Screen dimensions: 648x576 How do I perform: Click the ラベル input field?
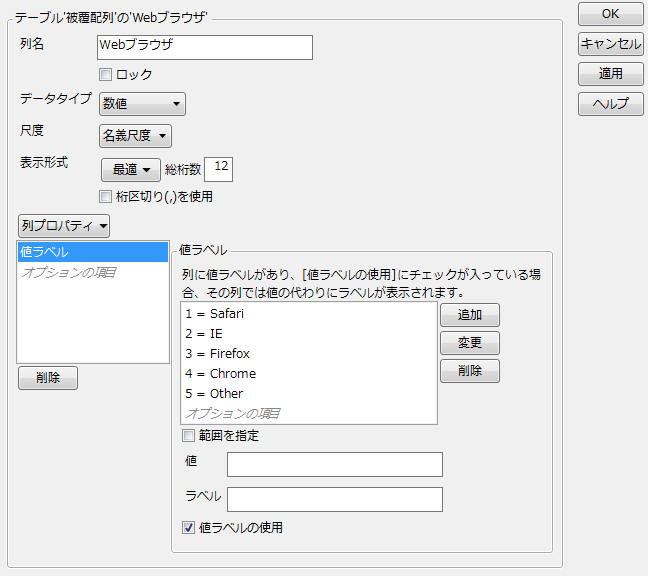tap(334, 499)
